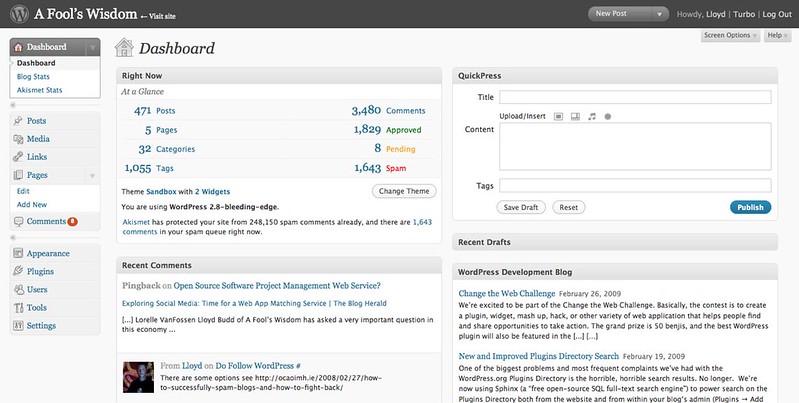This screenshot has width=799, height=403.
Task: Click the Add Video icon in QuickPress
Action: point(575,117)
